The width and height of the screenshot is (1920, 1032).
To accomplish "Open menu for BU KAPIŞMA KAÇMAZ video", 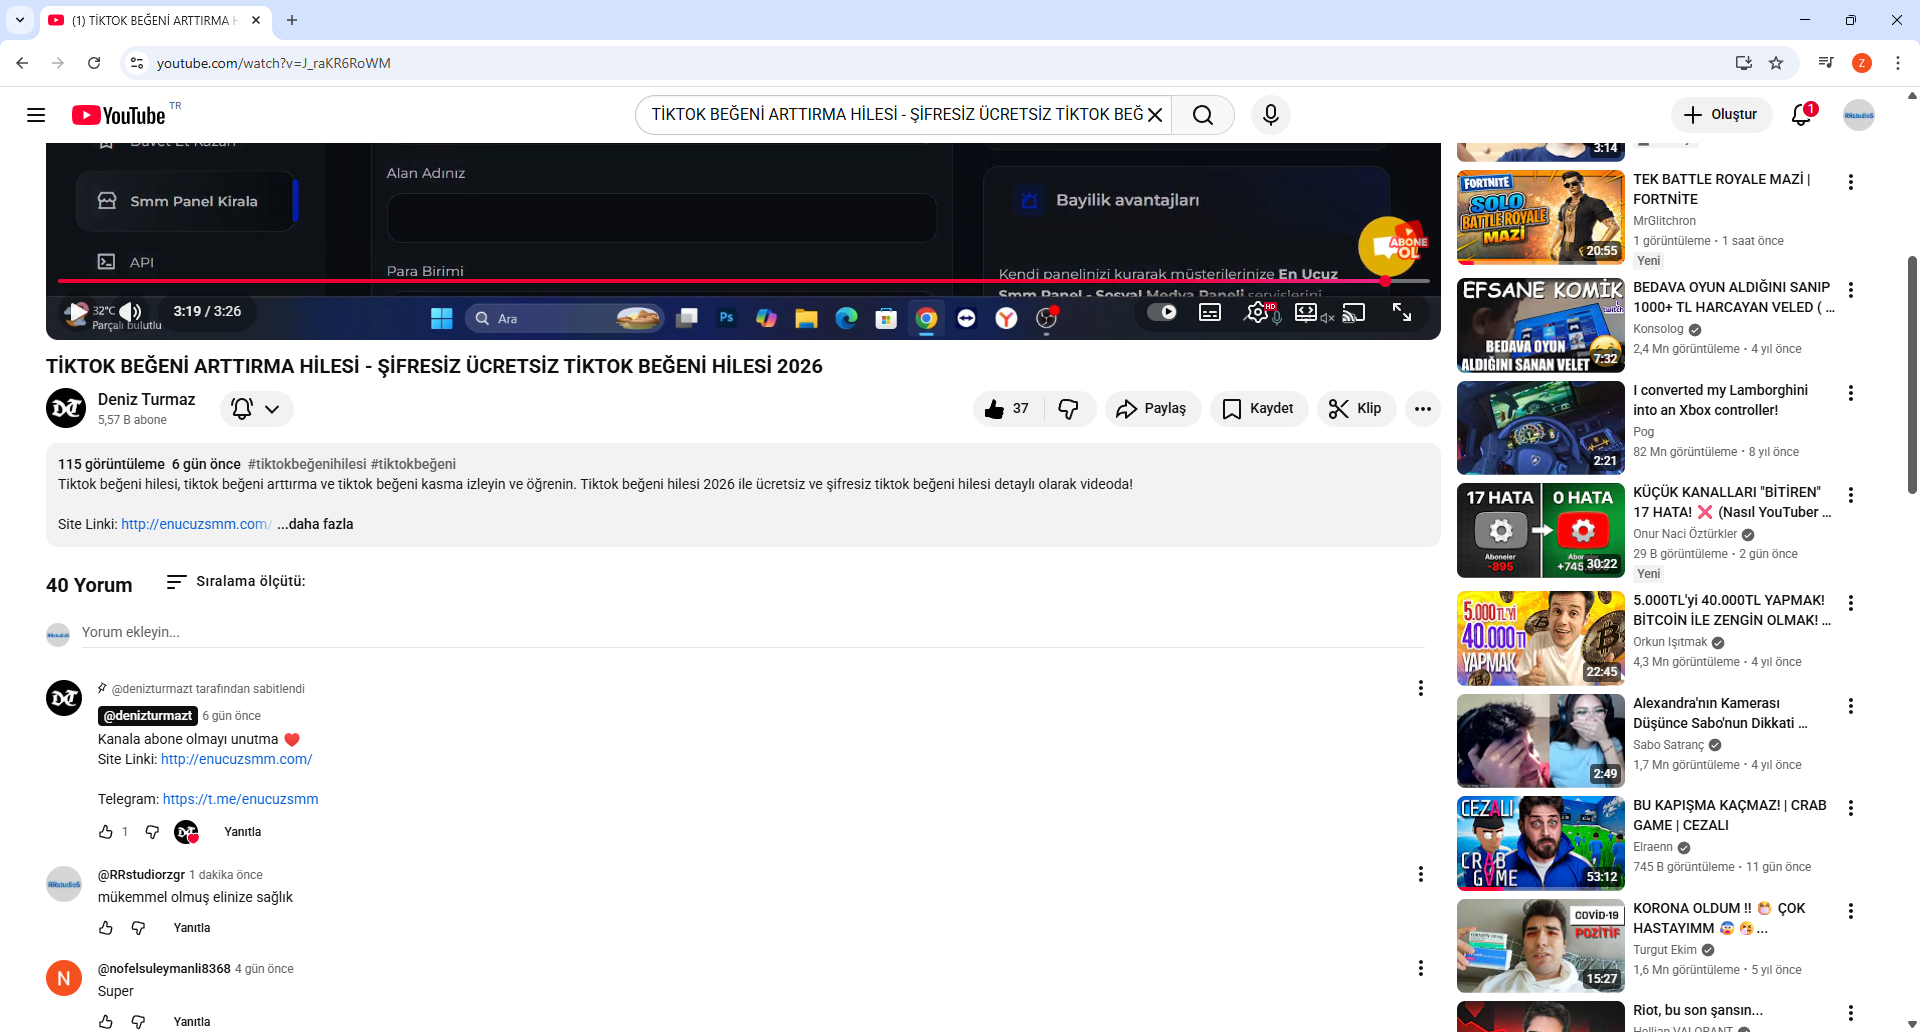I will click(1851, 808).
